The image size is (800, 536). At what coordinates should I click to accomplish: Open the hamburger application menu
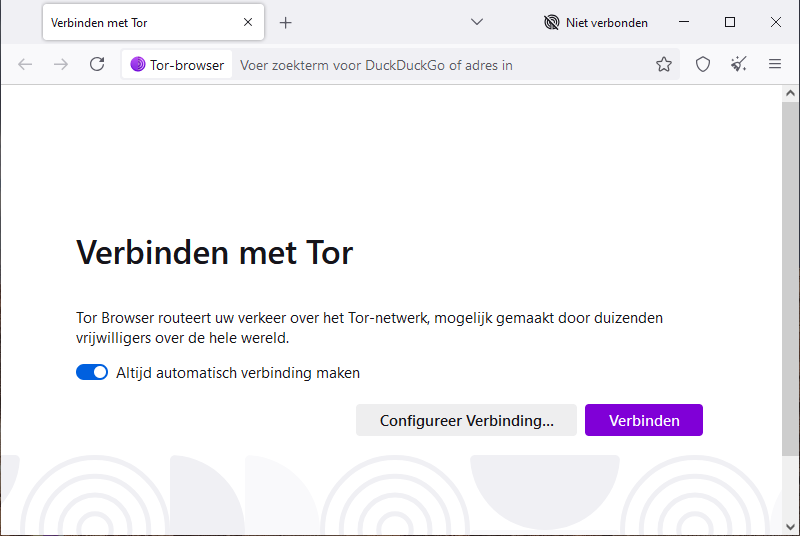[775, 64]
